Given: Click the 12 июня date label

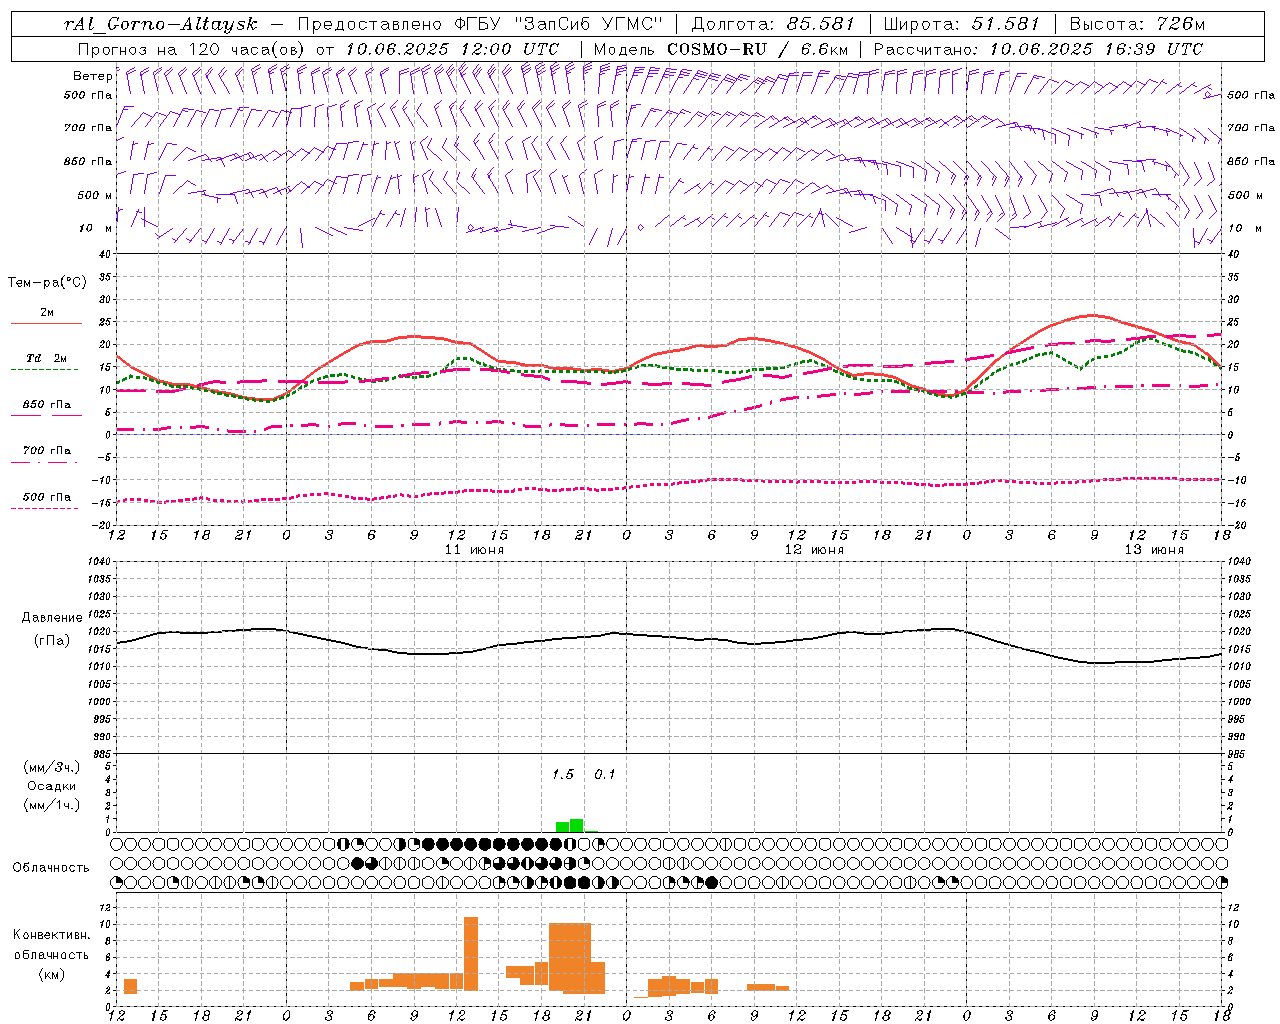Looking at the screenshot, I should (x=814, y=550).
